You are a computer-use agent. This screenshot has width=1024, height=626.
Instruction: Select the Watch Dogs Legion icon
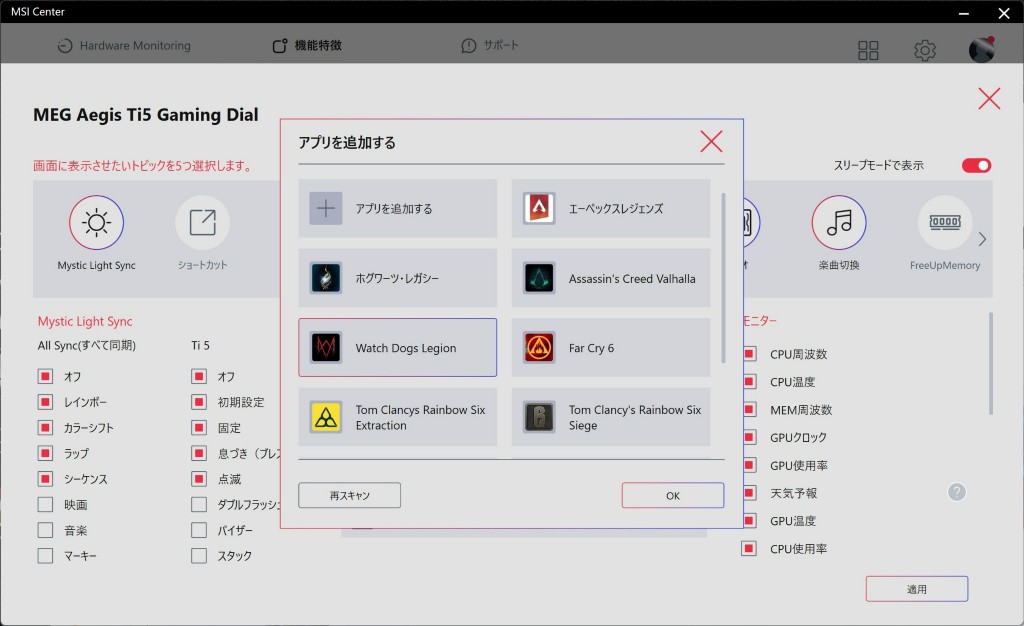tap(325, 347)
